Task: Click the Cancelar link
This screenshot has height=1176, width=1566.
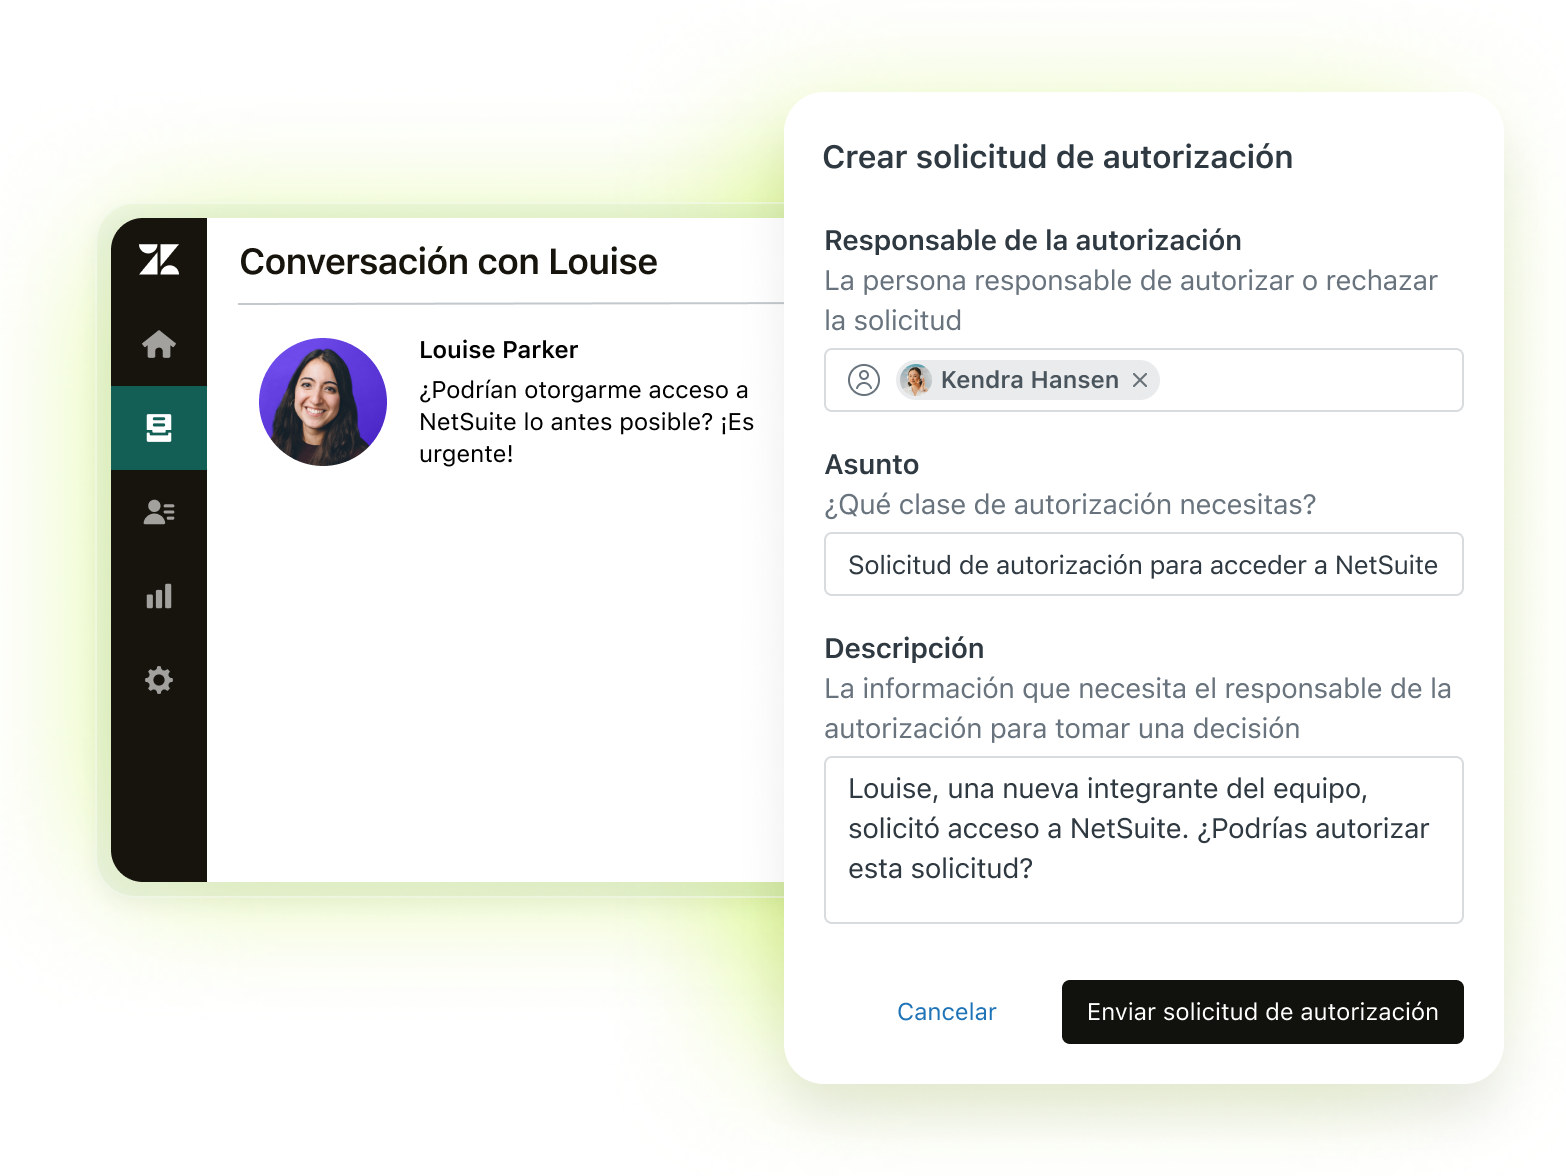Action: 947,1012
